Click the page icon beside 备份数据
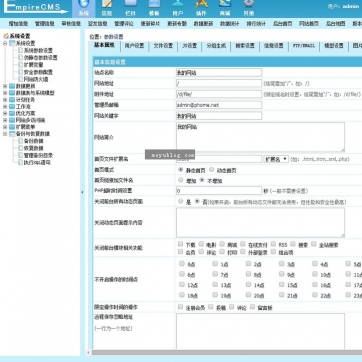This screenshot has height=362, width=362. pyautogui.click(x=20, y=141)
